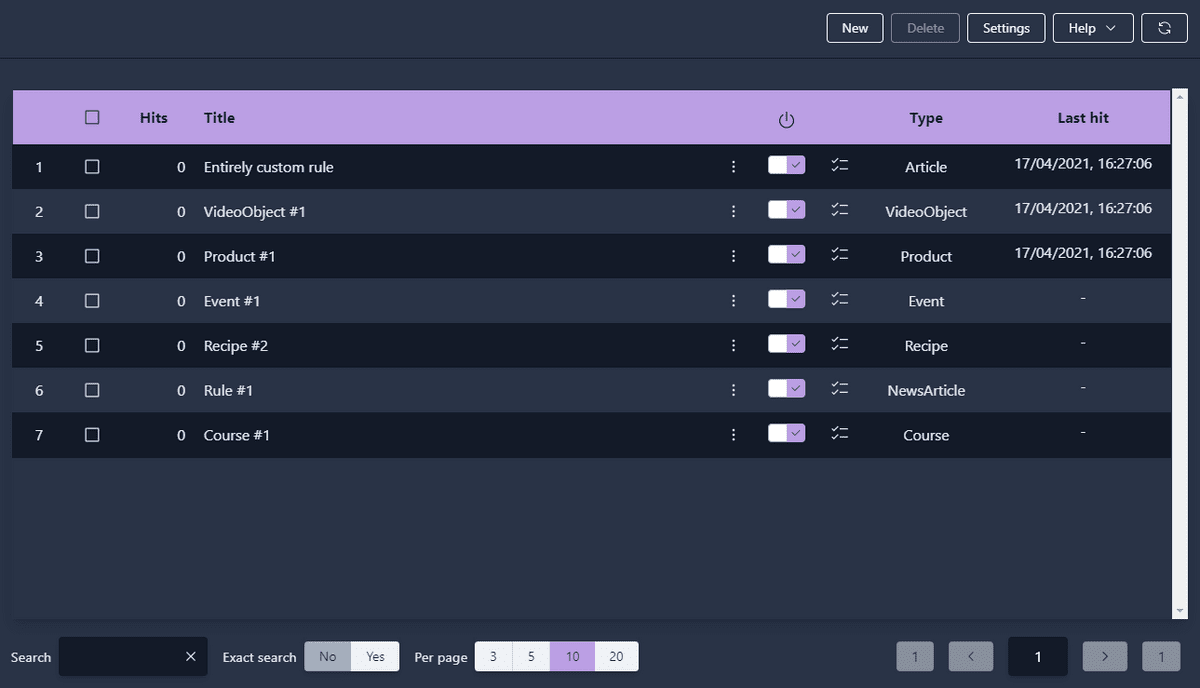Set exact search to No
Image resolution: width=1200 pixels, height=688 pixels.
tap(328, 656)
